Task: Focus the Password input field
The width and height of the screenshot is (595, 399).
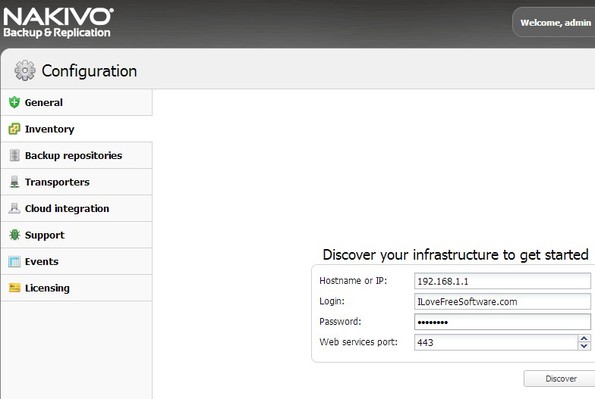Action: click(502, 322)
